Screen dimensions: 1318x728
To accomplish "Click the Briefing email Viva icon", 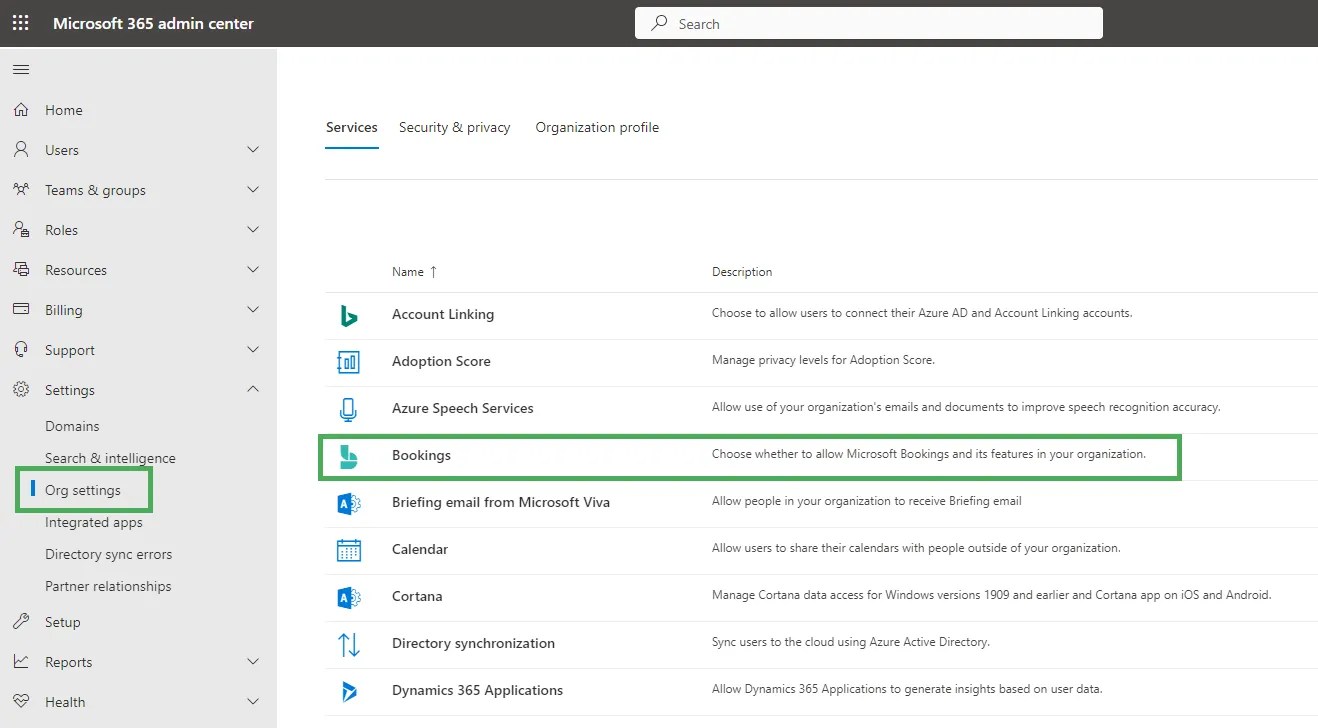I will (x=350, y=502).
